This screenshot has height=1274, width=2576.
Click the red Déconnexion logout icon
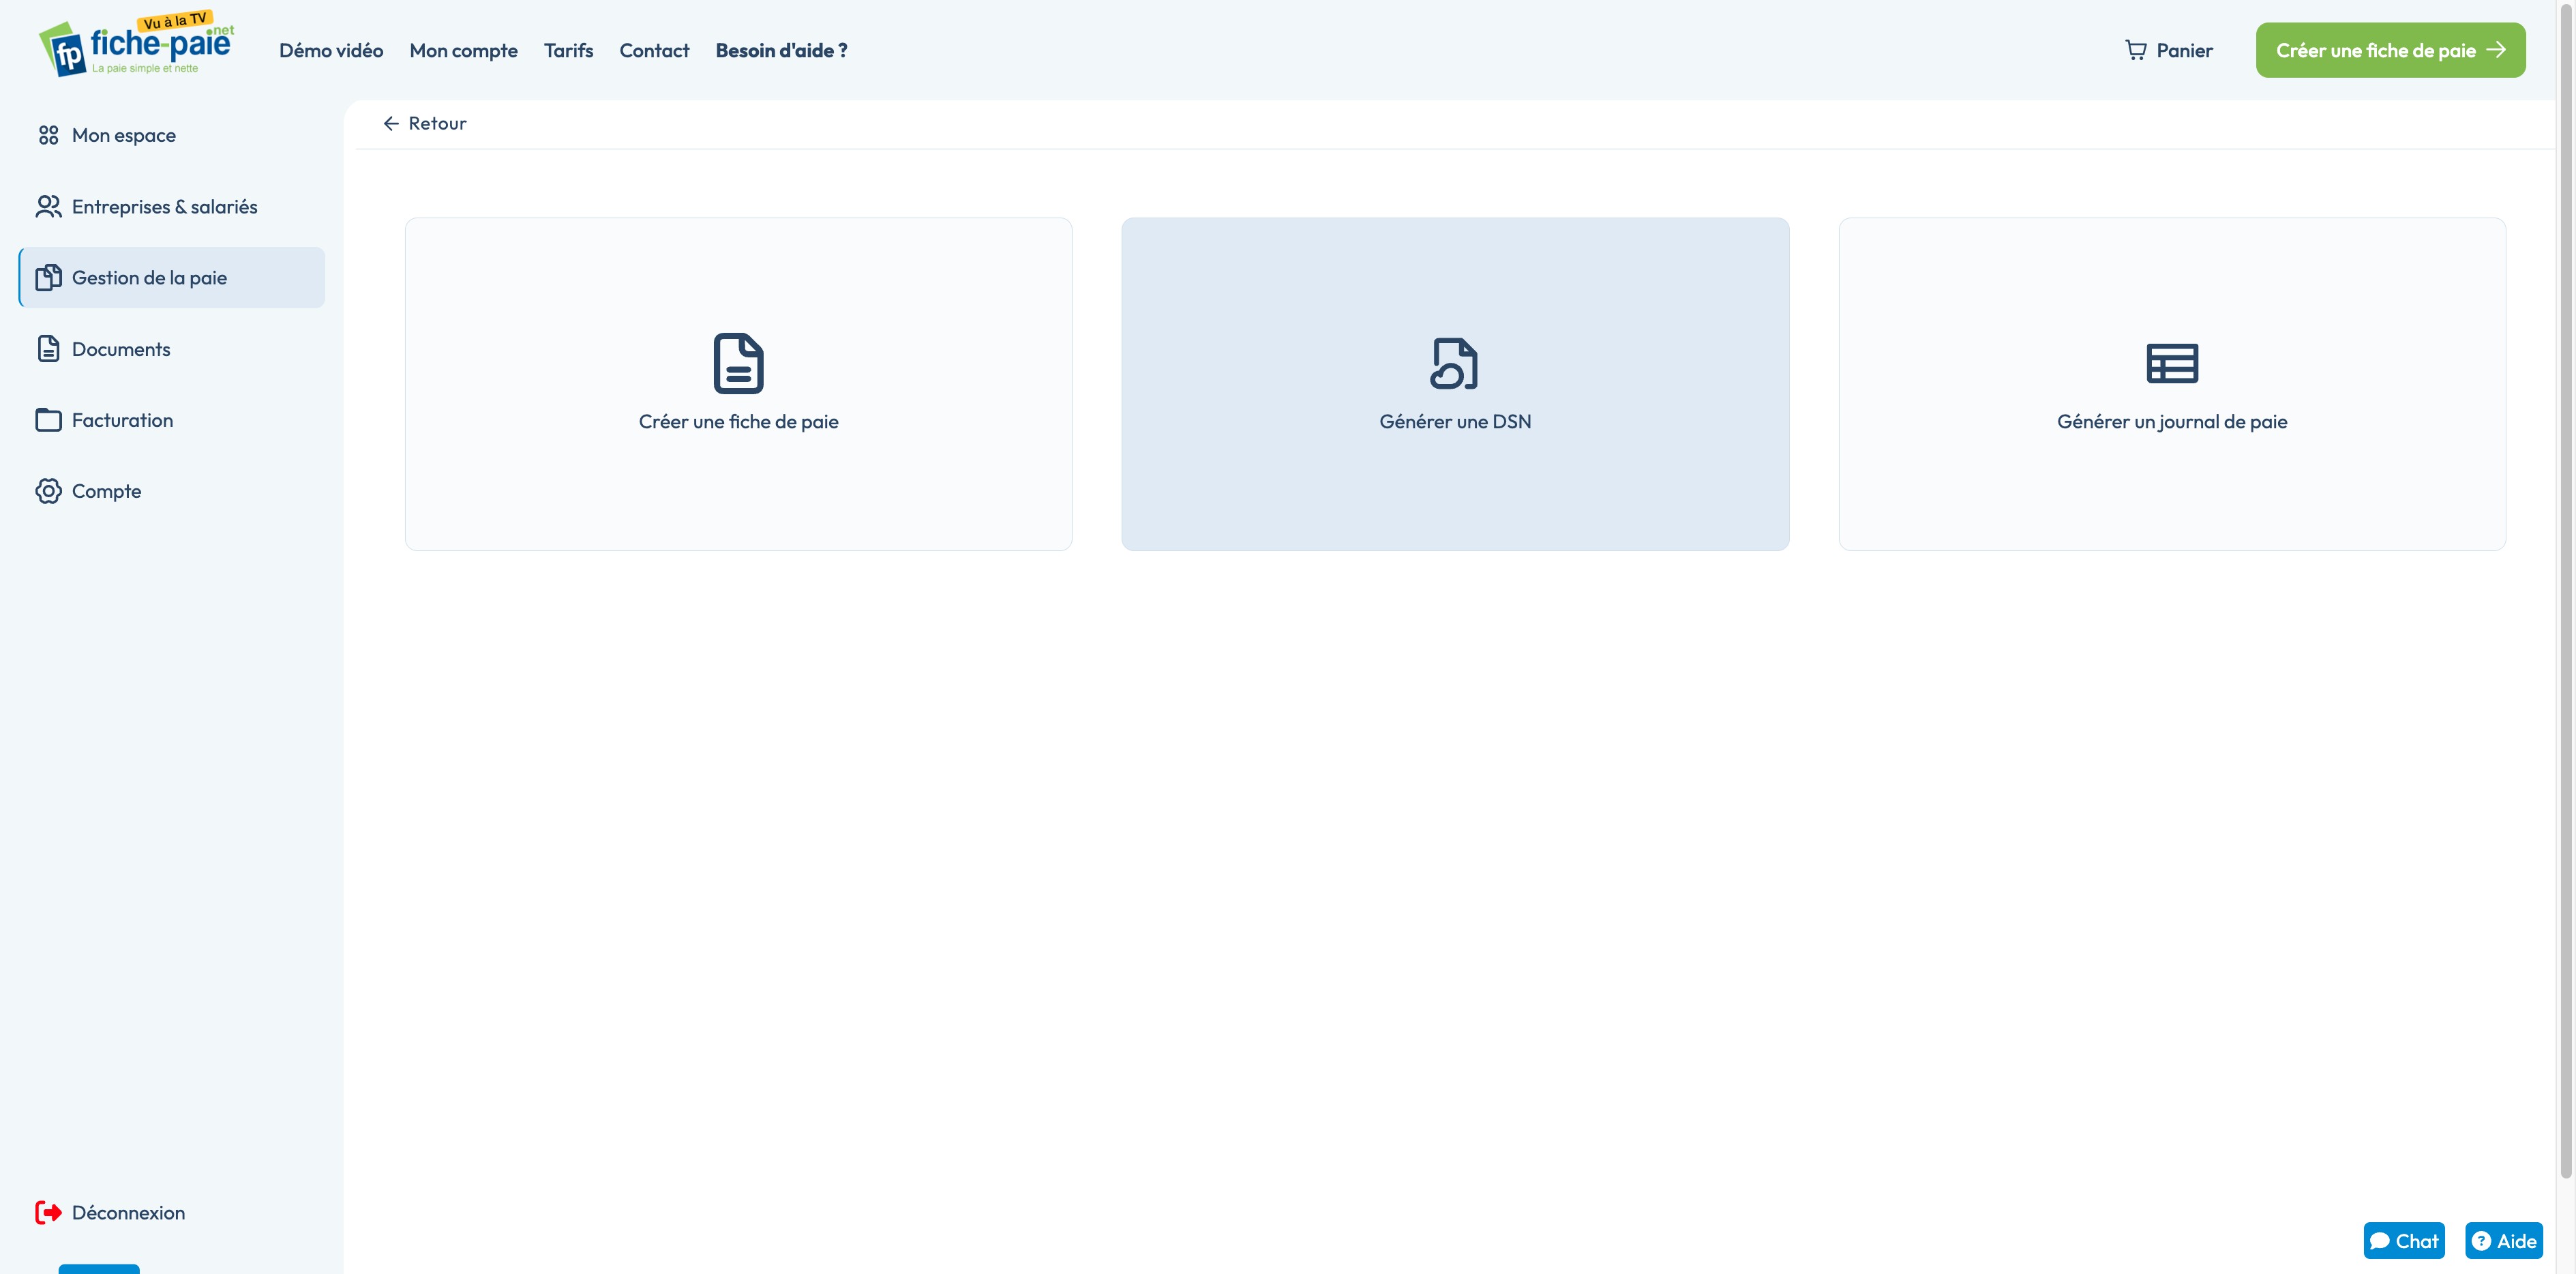pyautogui.click(x=48, y=1212)
